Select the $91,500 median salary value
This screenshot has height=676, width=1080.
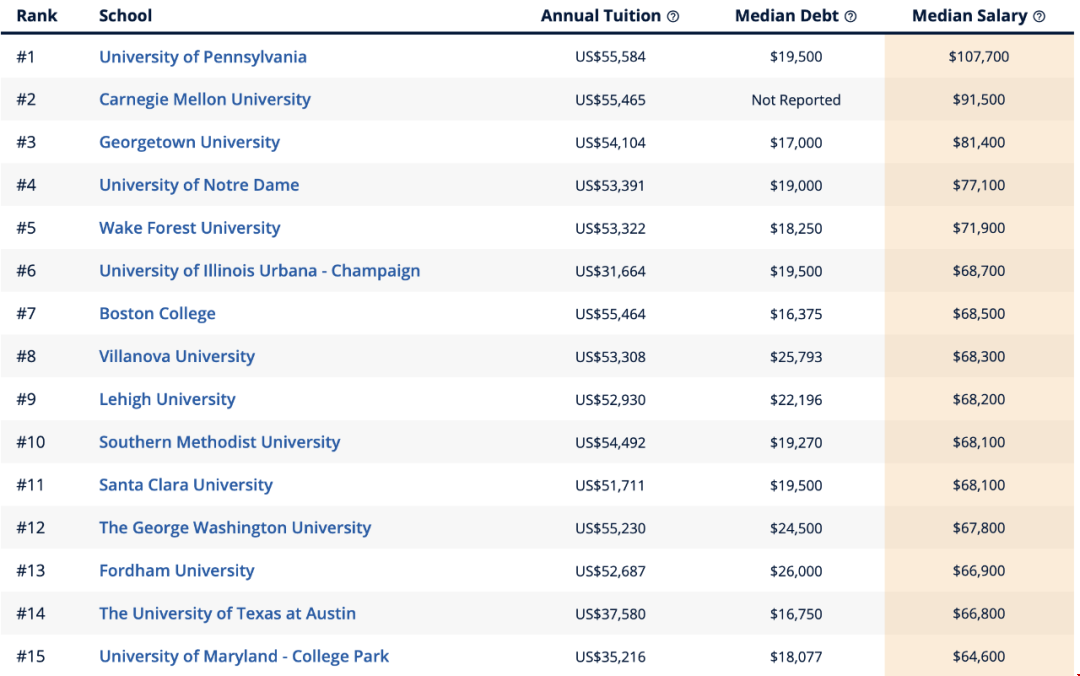(x=979, y=99)
